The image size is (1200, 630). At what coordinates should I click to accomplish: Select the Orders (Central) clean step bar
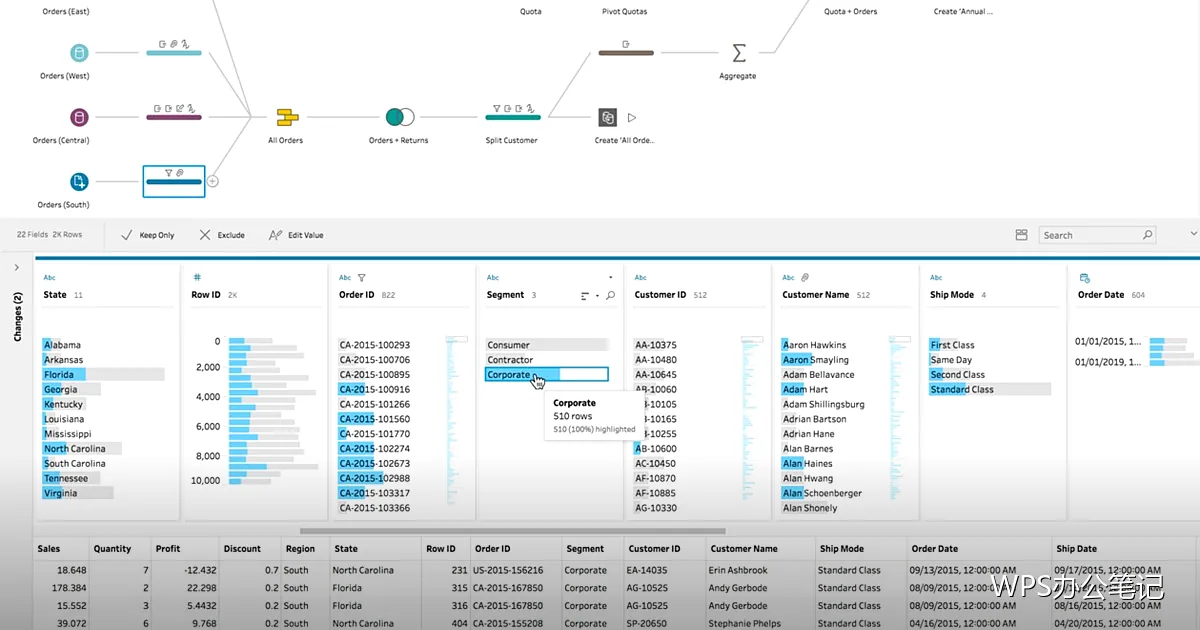click(174, 117)
